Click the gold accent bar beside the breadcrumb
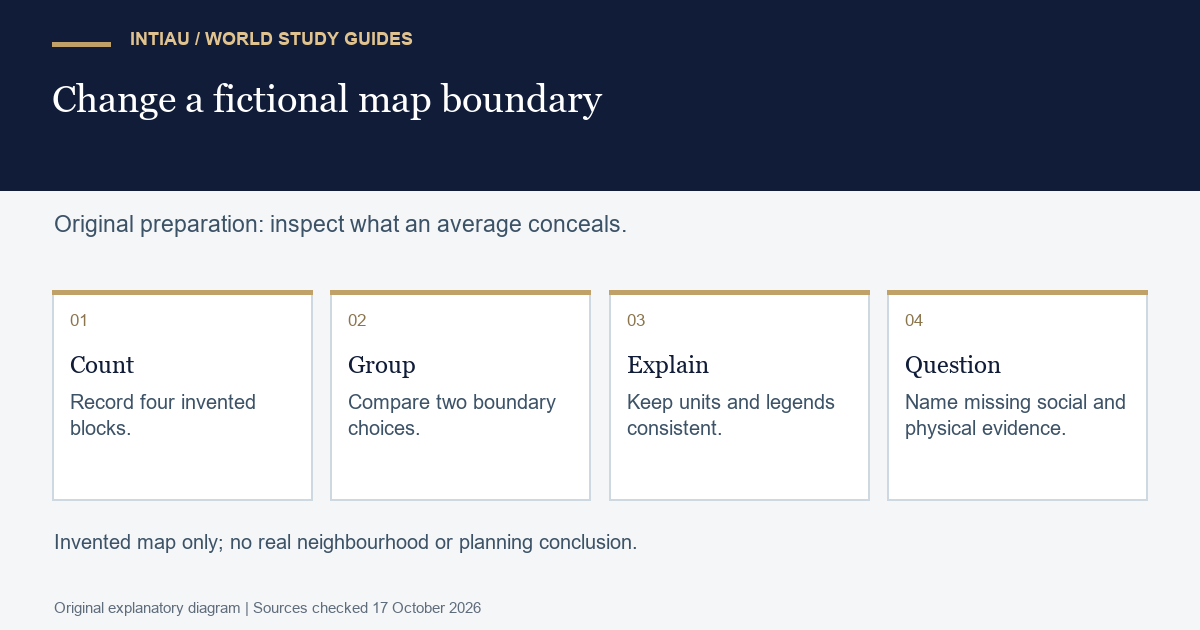Viewport: 1200px width, 630px height. 81,44
